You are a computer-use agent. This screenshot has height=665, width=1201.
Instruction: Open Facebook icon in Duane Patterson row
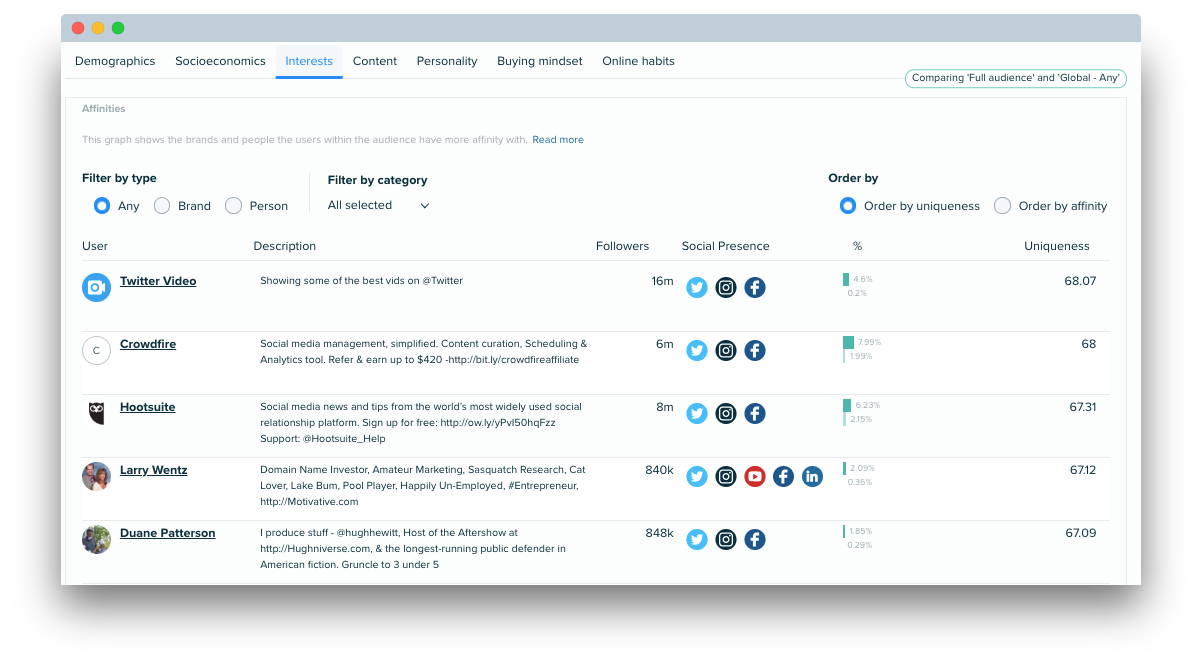pyautogui.click(x=755, y=540)
